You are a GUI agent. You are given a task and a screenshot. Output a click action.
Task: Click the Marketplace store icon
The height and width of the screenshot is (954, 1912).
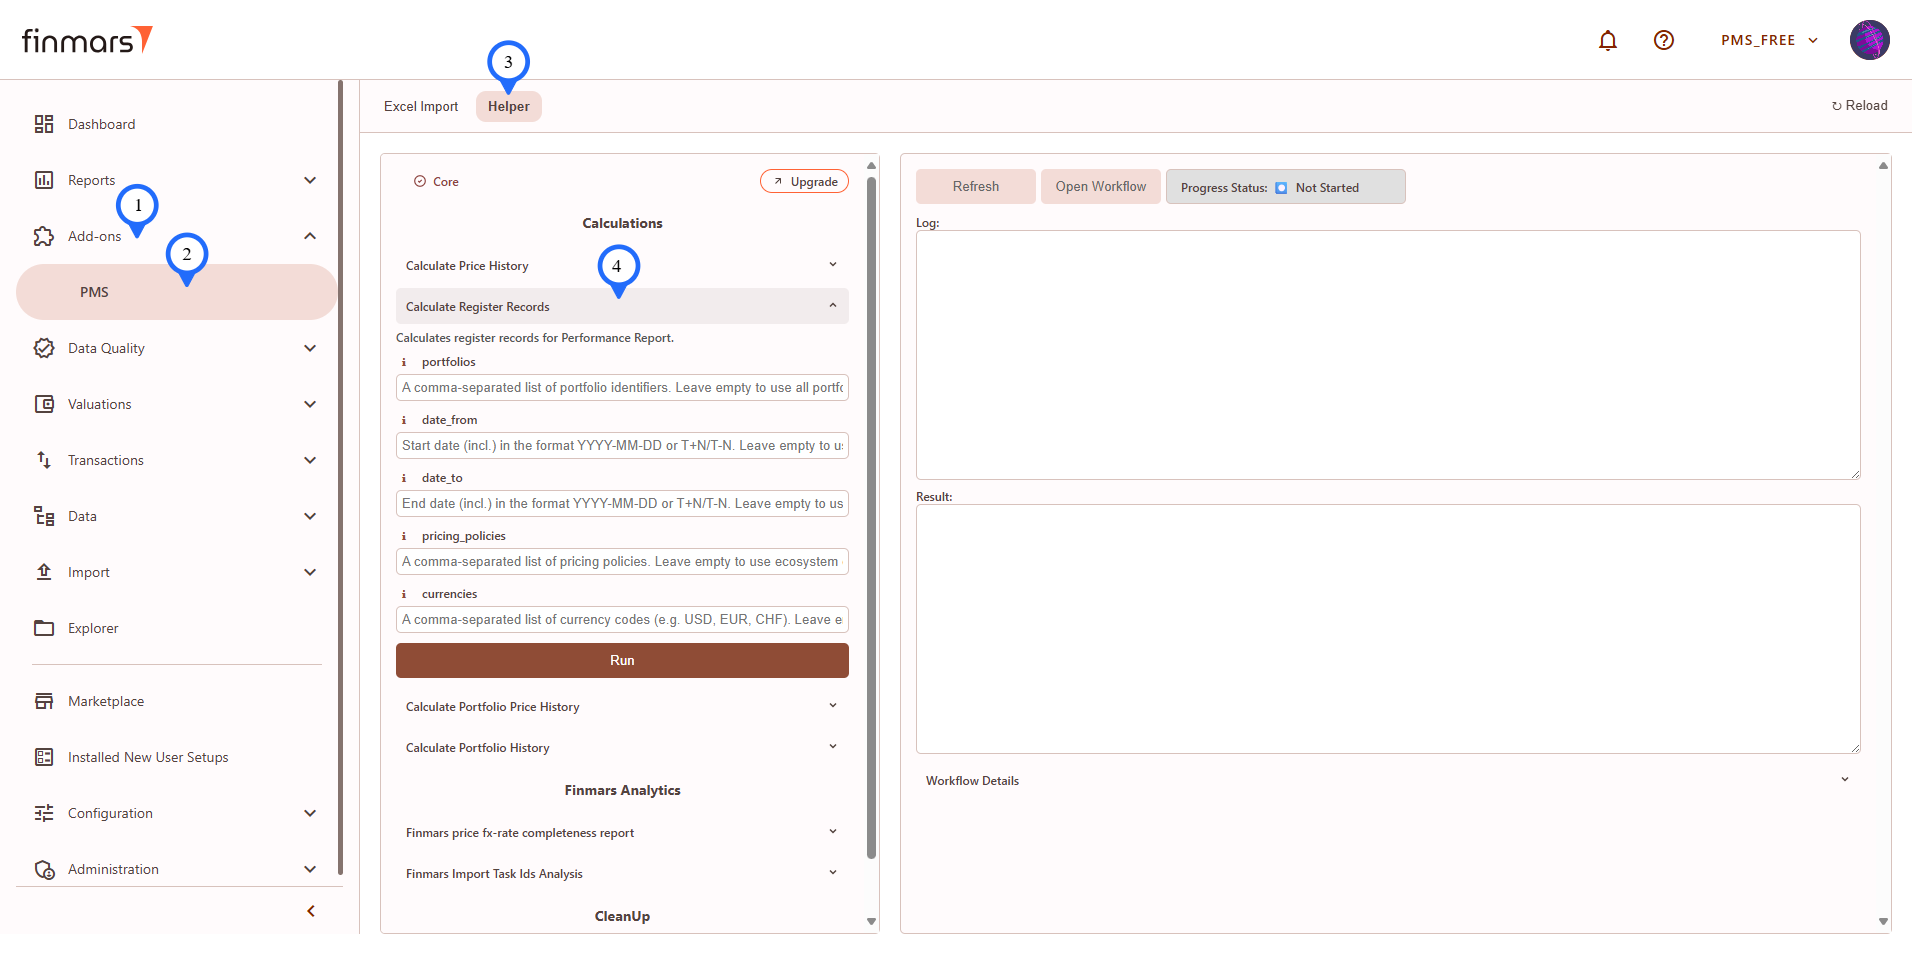[x=44, y=701]
